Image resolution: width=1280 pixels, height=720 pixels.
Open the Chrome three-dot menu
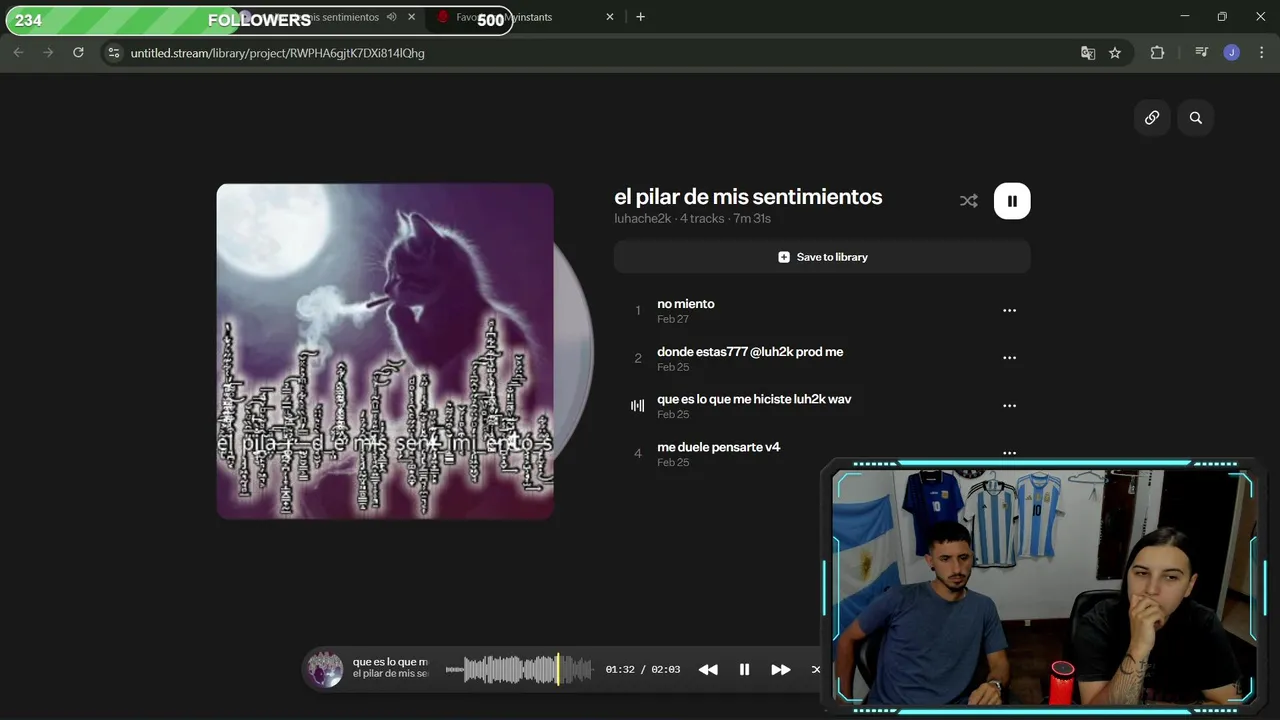click(1261, 53)
